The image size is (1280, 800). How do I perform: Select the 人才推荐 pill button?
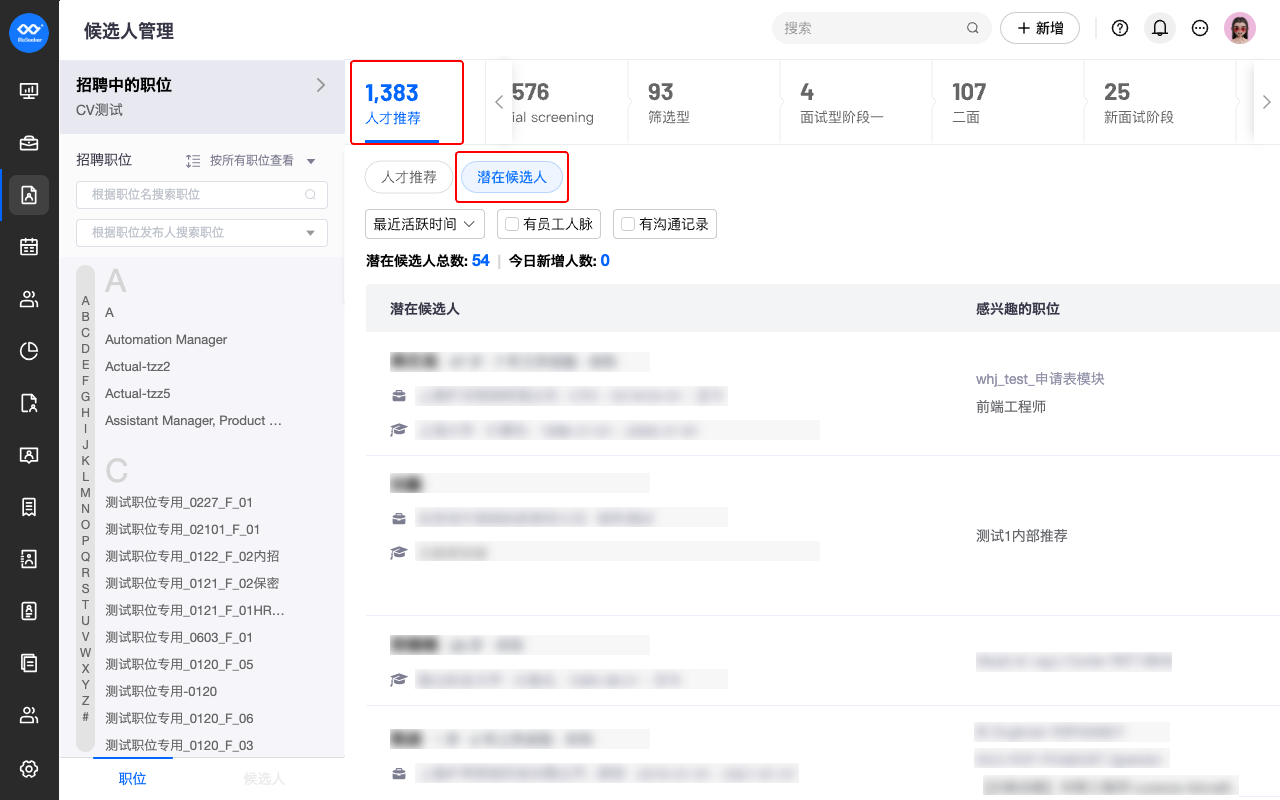coord(409,177)
